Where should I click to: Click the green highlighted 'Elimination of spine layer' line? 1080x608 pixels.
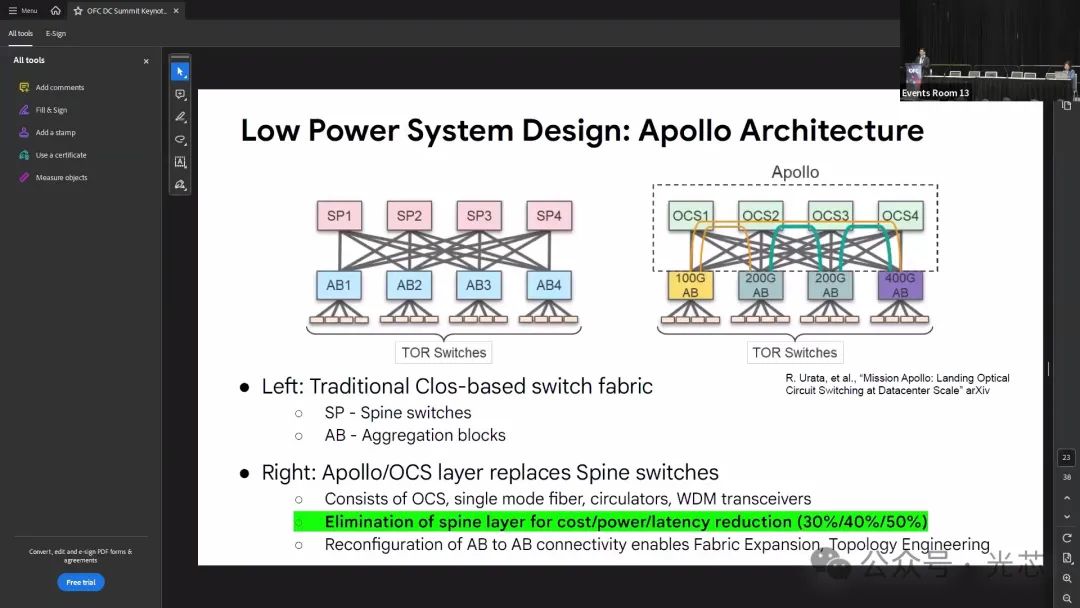pyautogui.click(x=611, y=521)
